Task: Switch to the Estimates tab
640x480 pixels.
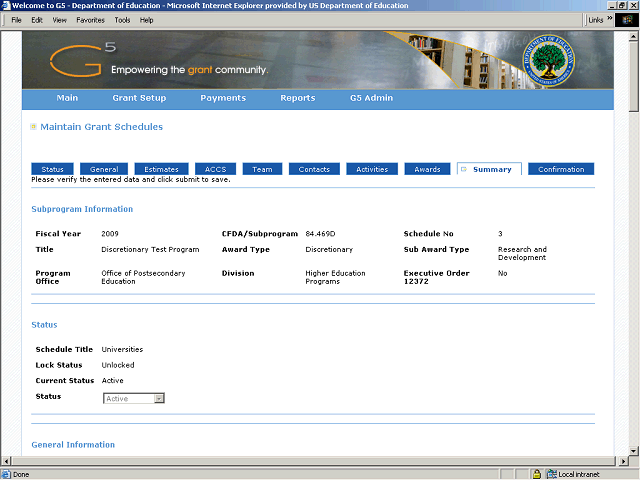Action: (162, 169)
